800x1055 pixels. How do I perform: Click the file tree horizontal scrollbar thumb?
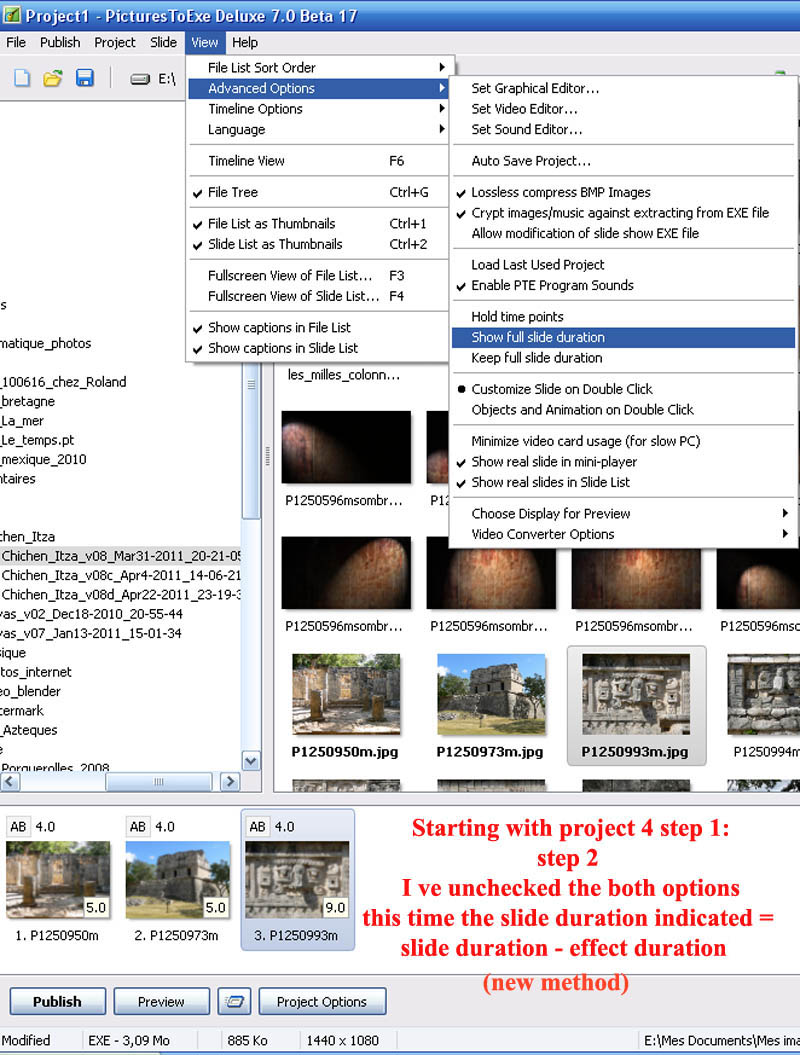coord(159,781)
